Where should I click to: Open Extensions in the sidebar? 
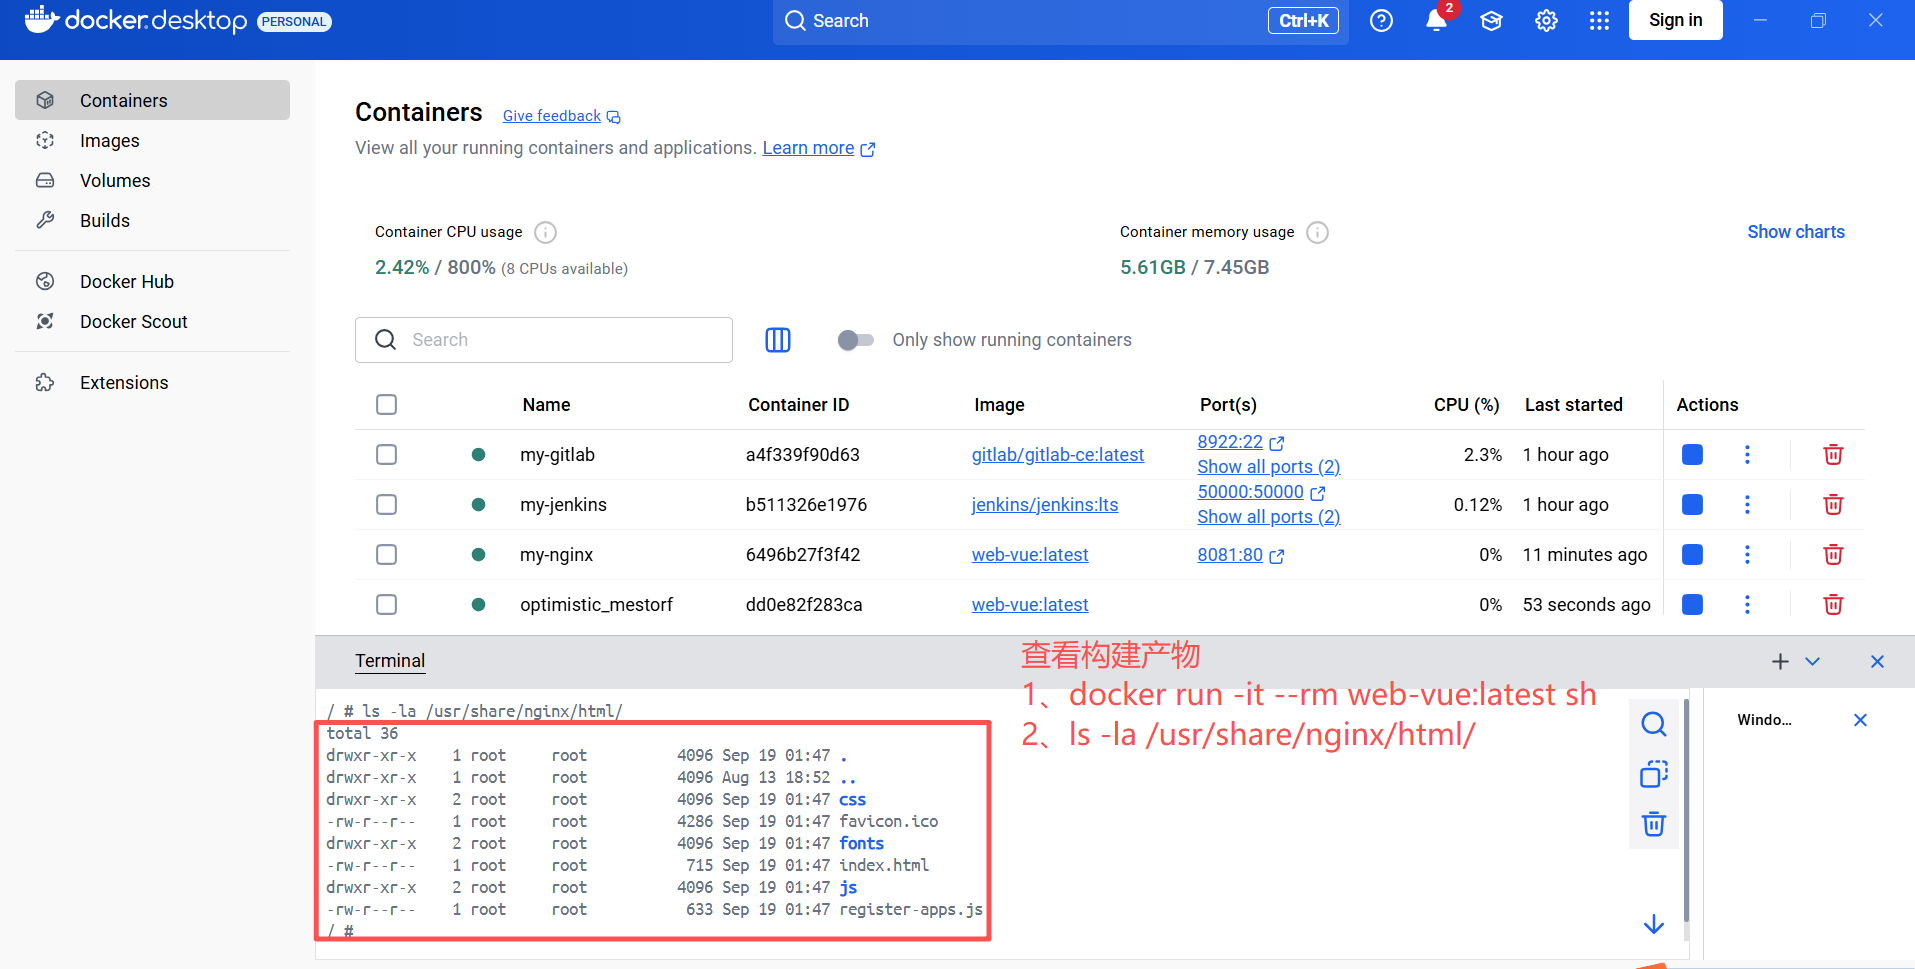pyautogui.click(x=152, y=382)
